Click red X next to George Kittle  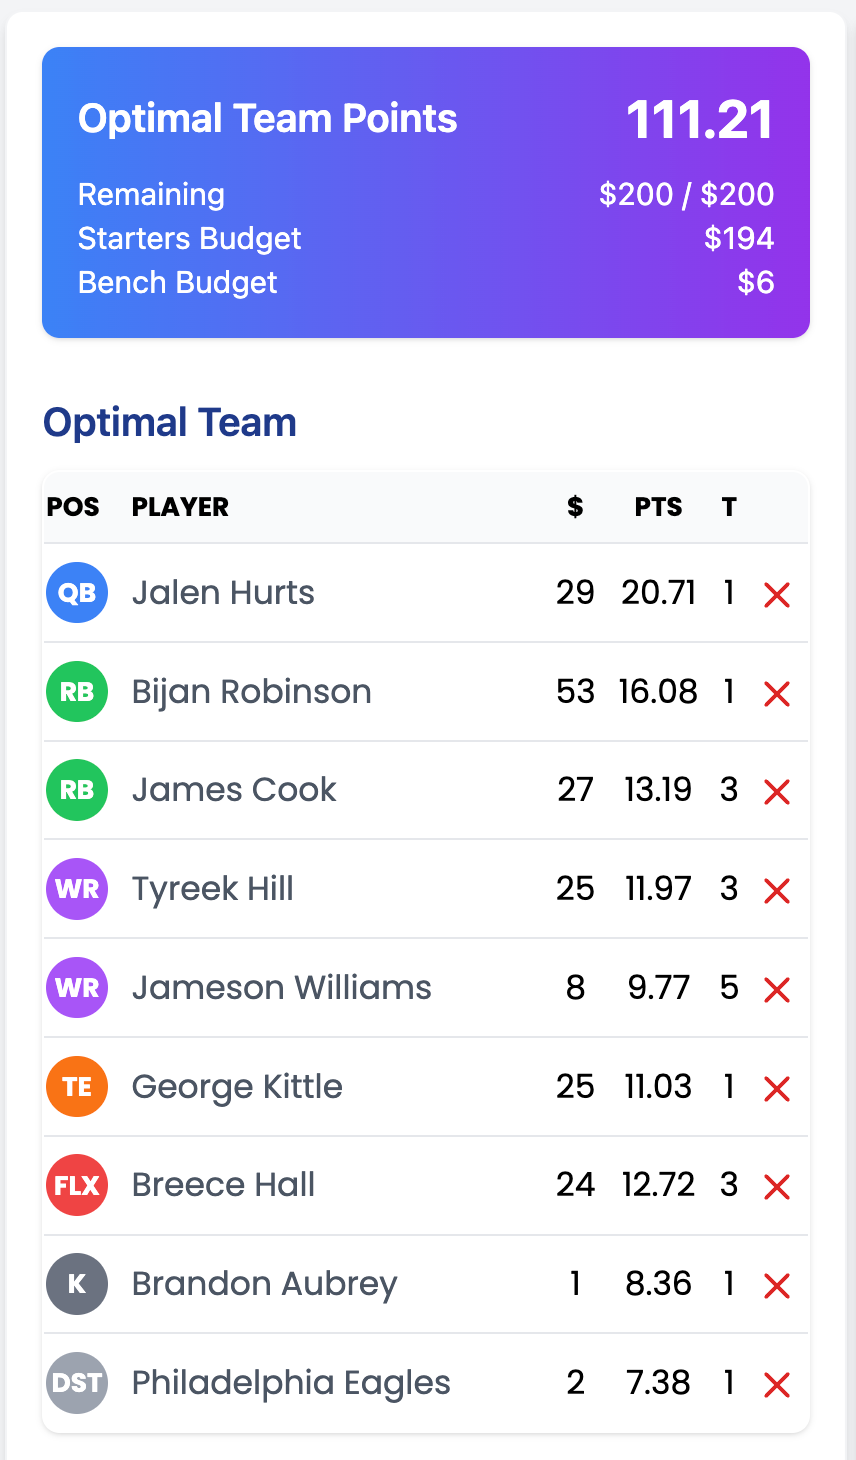pos(777,1088)
